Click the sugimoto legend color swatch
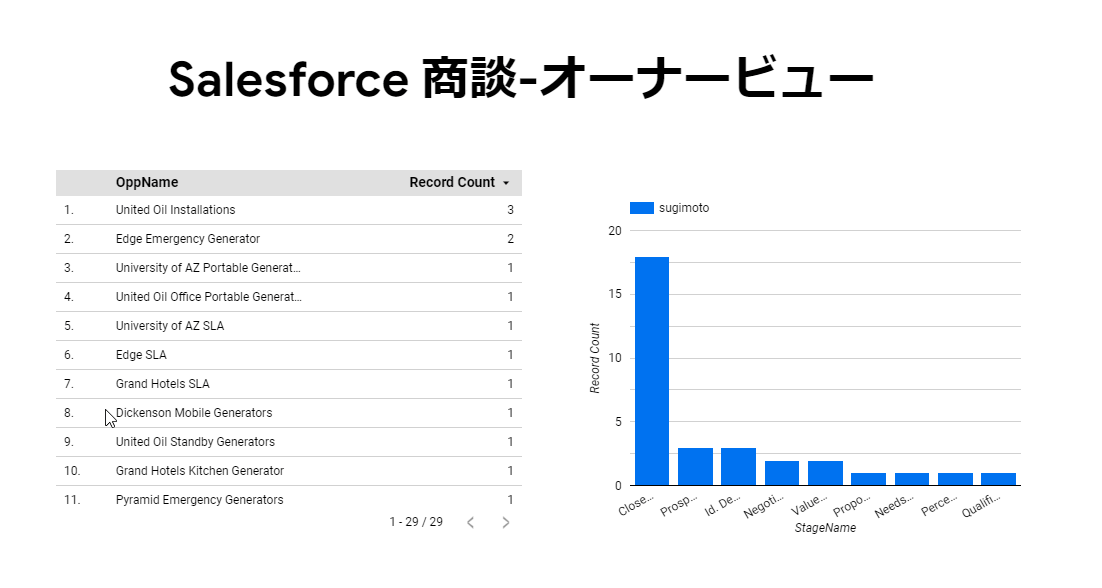 pyautogui.click(x=642, y=208)
